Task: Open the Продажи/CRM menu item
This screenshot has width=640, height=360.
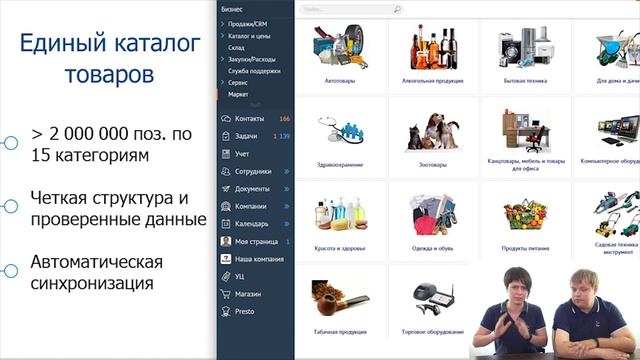Action: (x=248, y=24)
